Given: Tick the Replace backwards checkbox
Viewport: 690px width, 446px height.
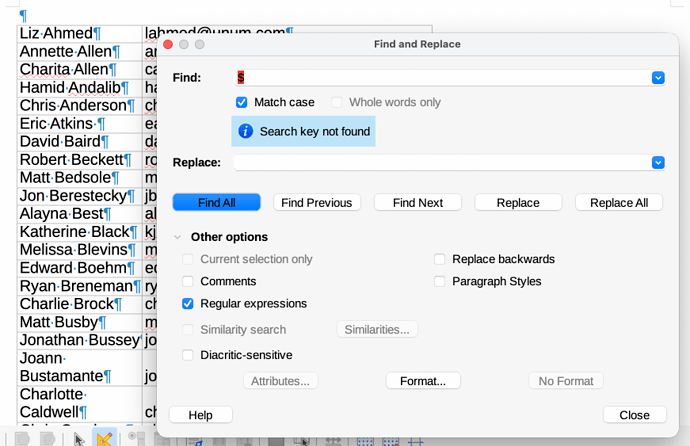Looking at the screenshot, I should [440, 259].
